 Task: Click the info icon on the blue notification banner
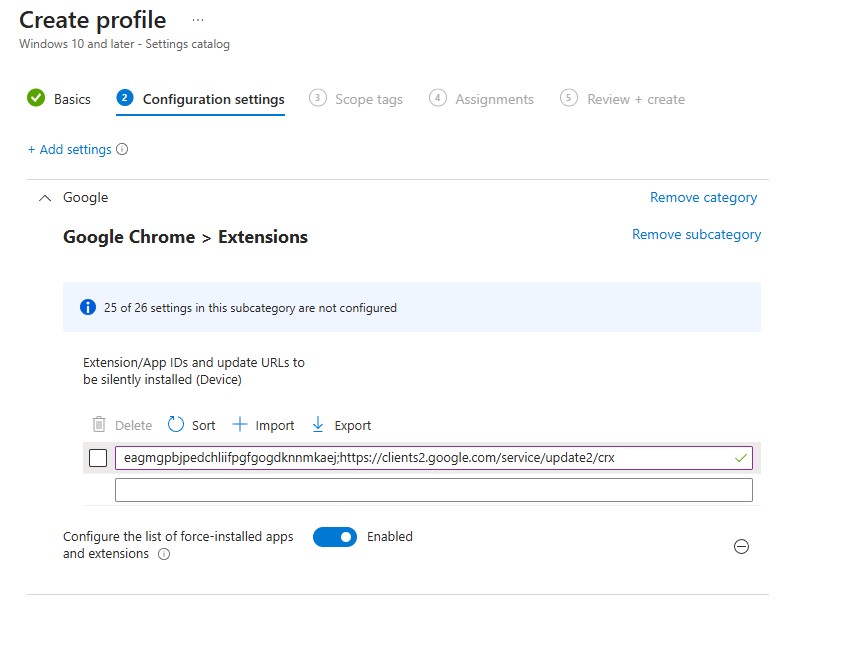[89, 308]
